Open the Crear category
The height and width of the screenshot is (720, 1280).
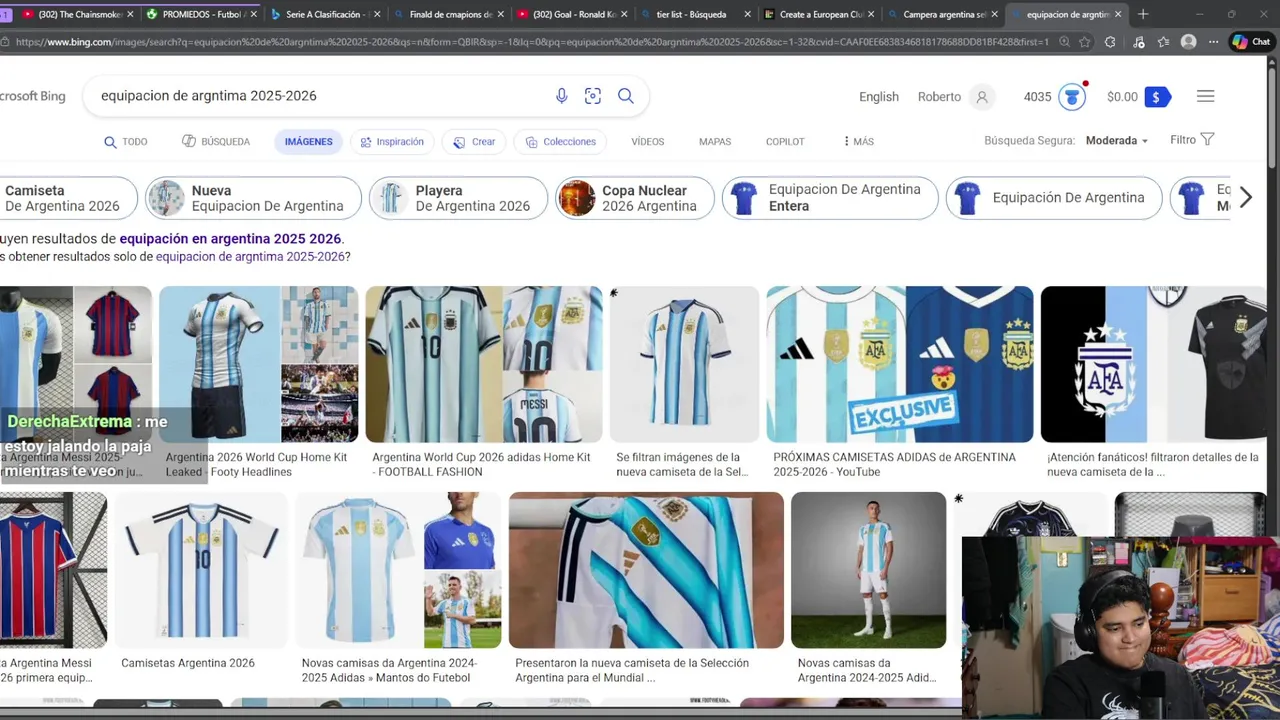coord(474,142)
